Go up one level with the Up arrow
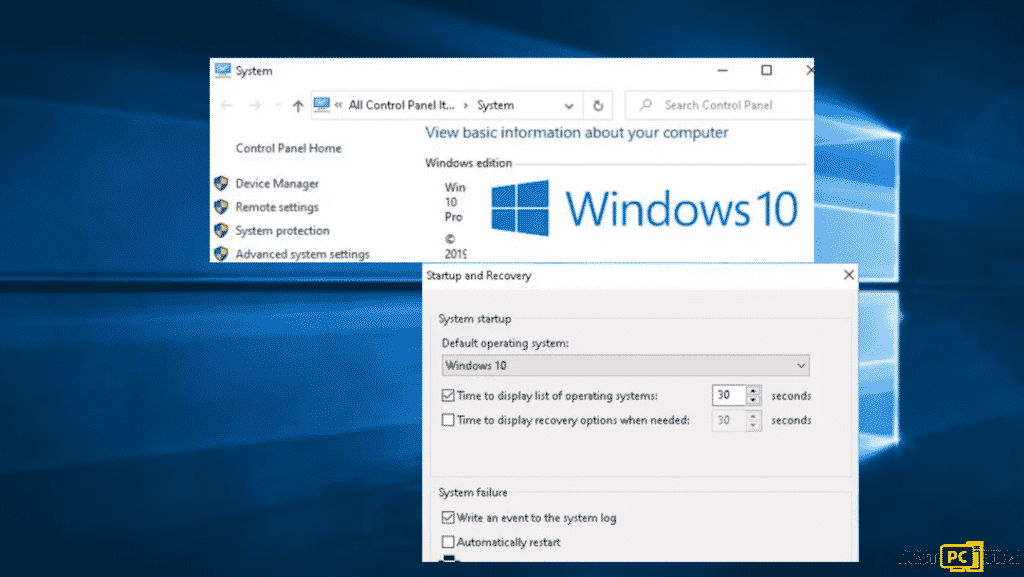 [298, 105]
